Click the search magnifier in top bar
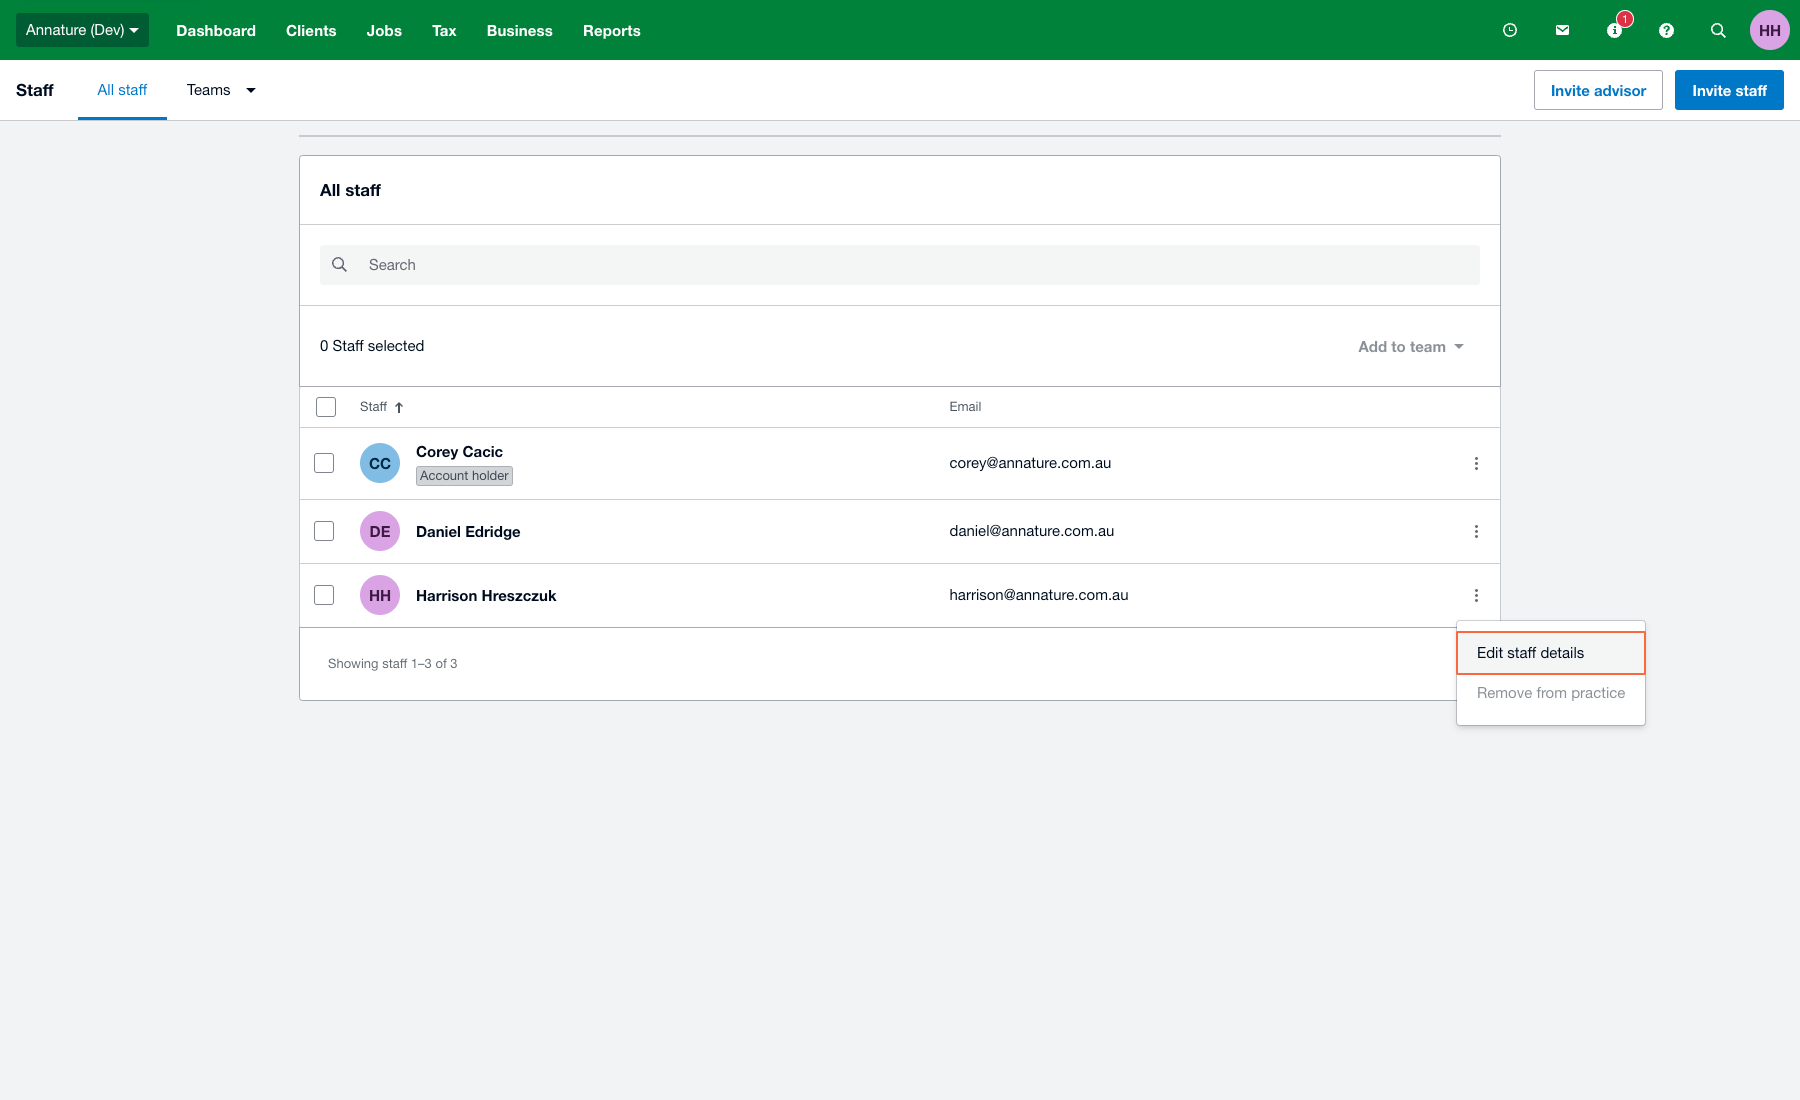Image resolution: width=1800 pixels, height=1100 pixels. tap(1718, 30)
